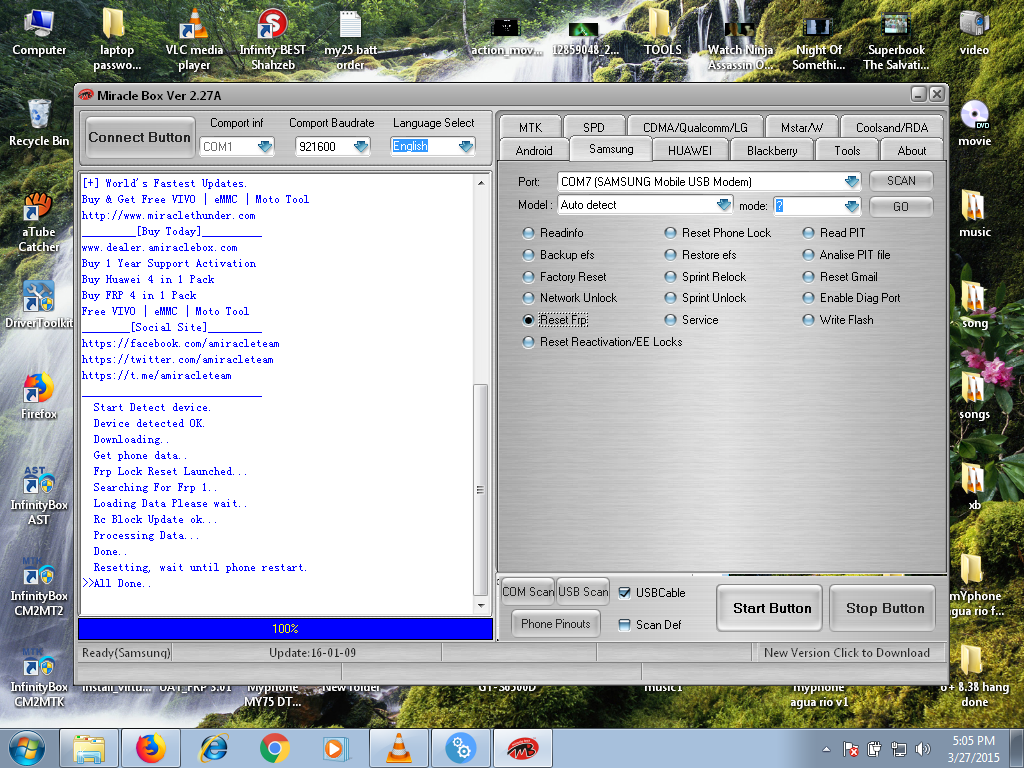The height and width of the screenshot is (768, 1024).
Task: Launch InfinityBox AST shortcut
Action: tap(39, 496)
